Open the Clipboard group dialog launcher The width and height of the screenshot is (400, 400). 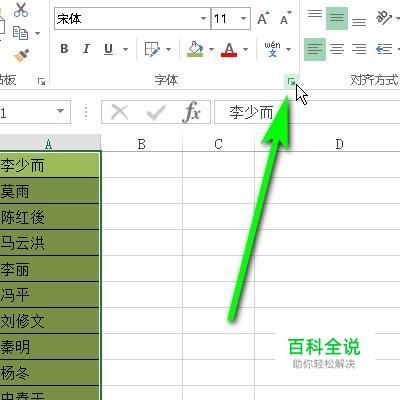(x=41, y=81)
